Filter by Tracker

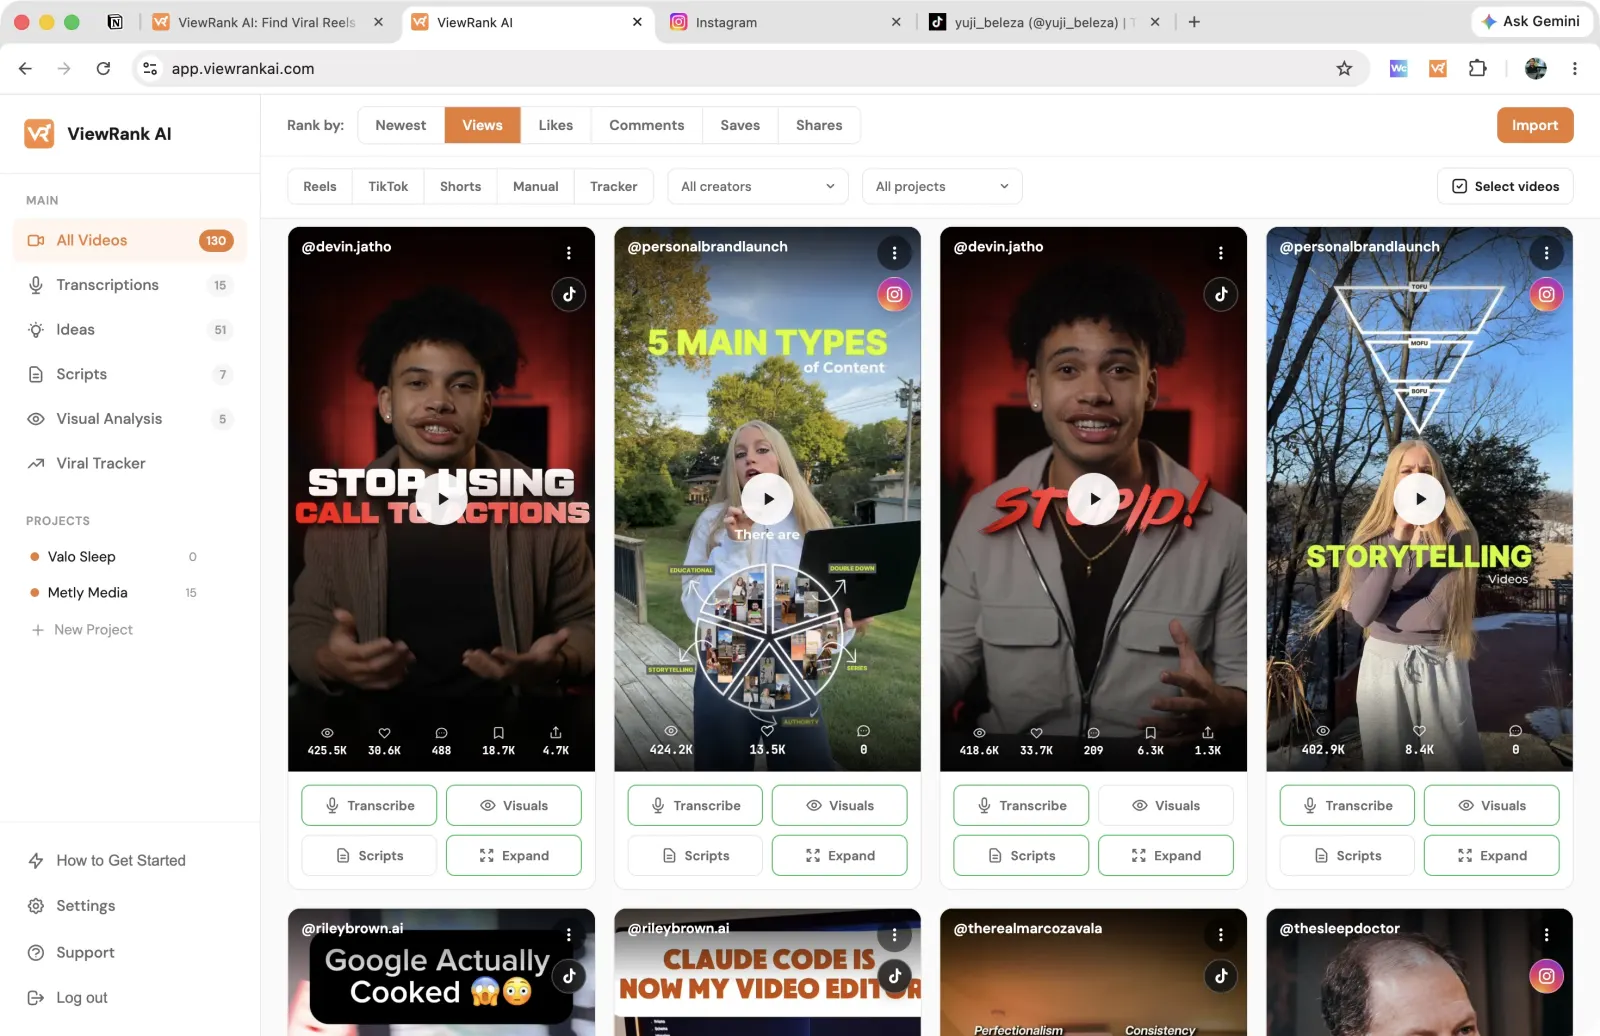(x=614, y=187)
